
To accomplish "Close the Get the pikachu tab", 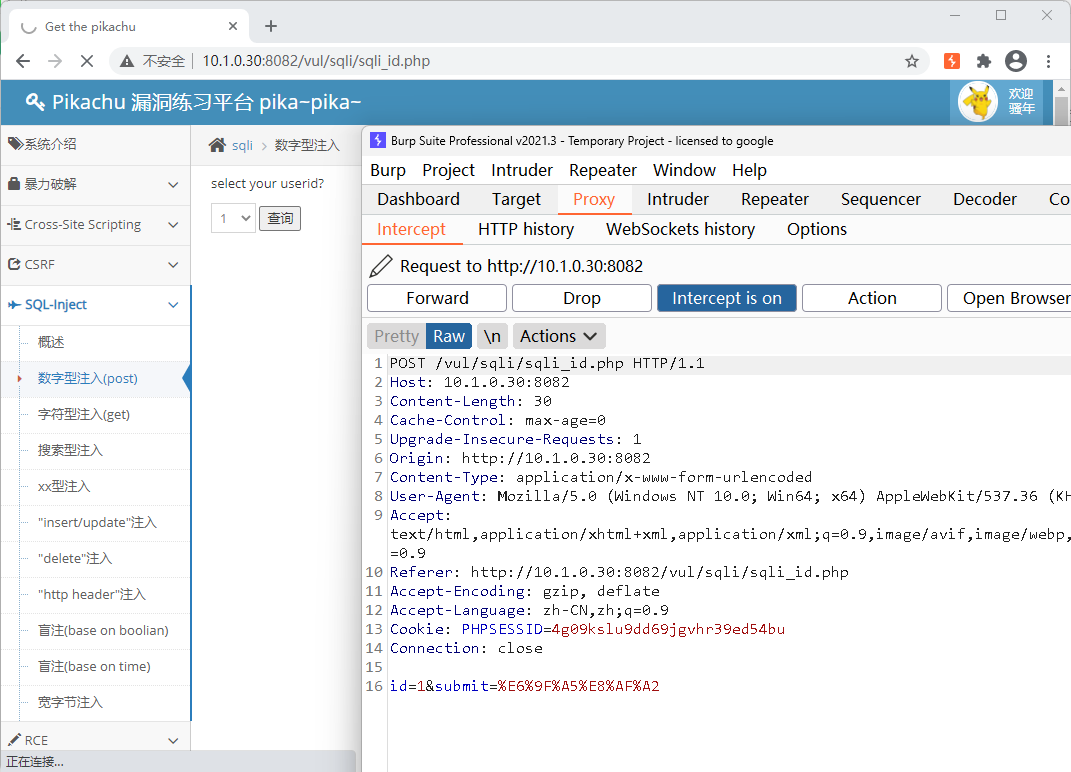I will (233, 26).
